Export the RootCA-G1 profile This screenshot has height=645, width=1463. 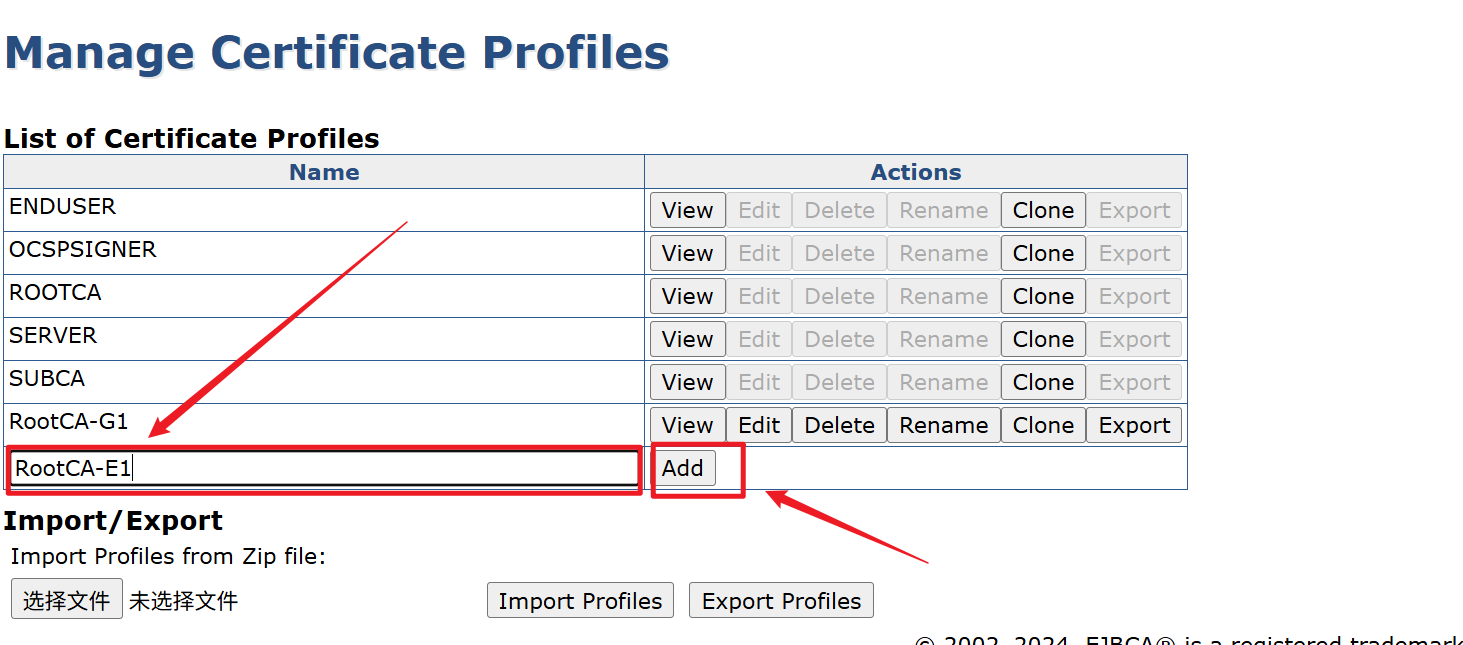1134,425
